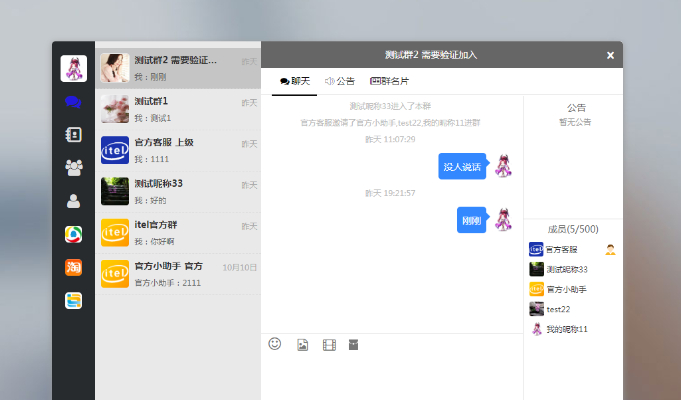Viewport: 681px width, 400px height.
Task: Launch the blue-yellow striped app icon
Action: pyautogui.click(x=73, y=301)
